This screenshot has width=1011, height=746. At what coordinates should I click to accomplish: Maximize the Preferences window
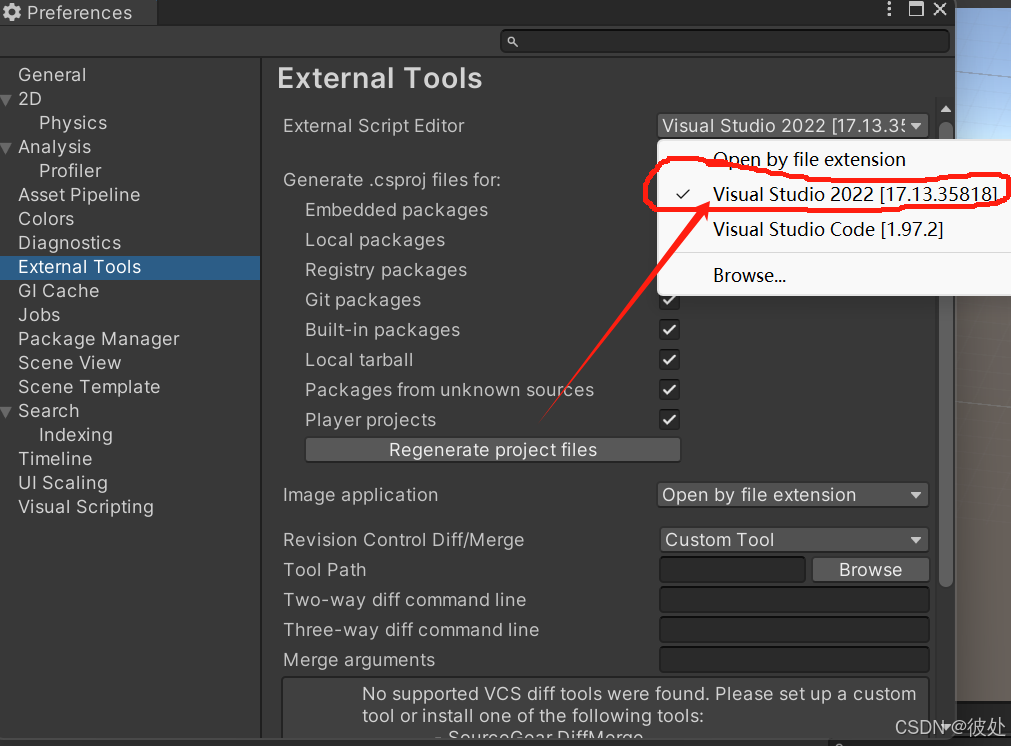point(916,9)
